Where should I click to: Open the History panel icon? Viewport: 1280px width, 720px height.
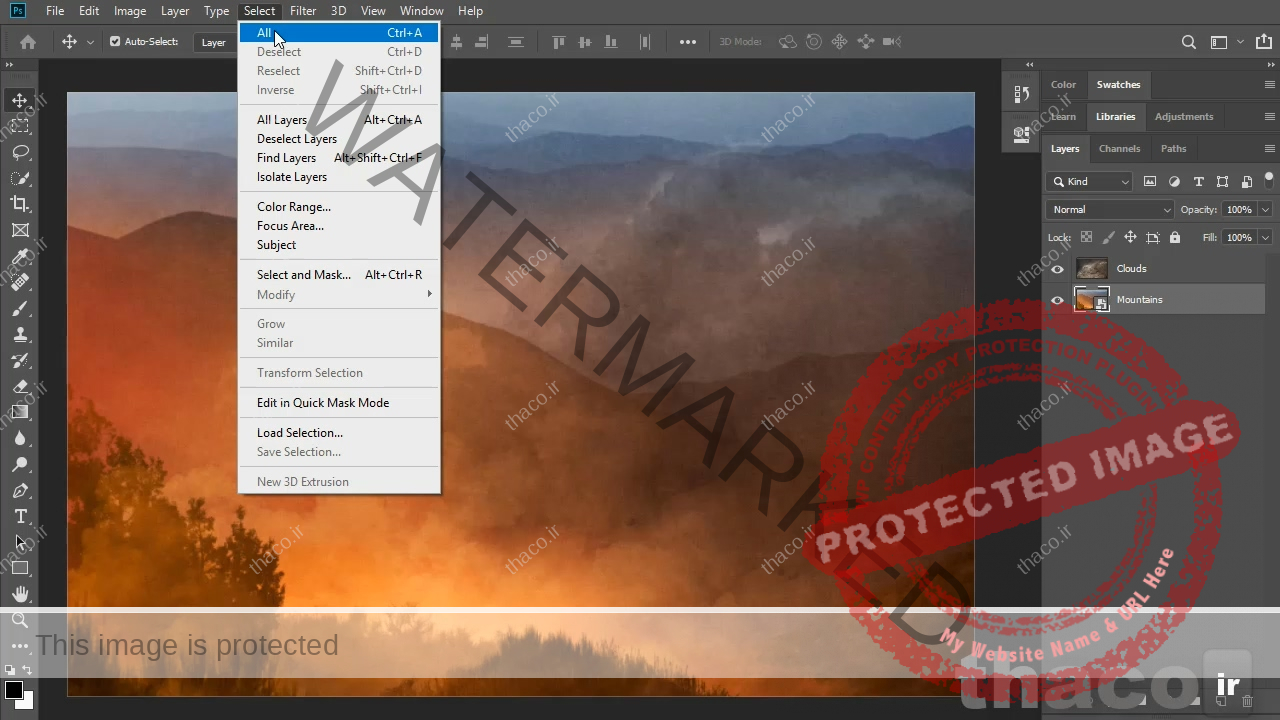tap(1021, 95)
